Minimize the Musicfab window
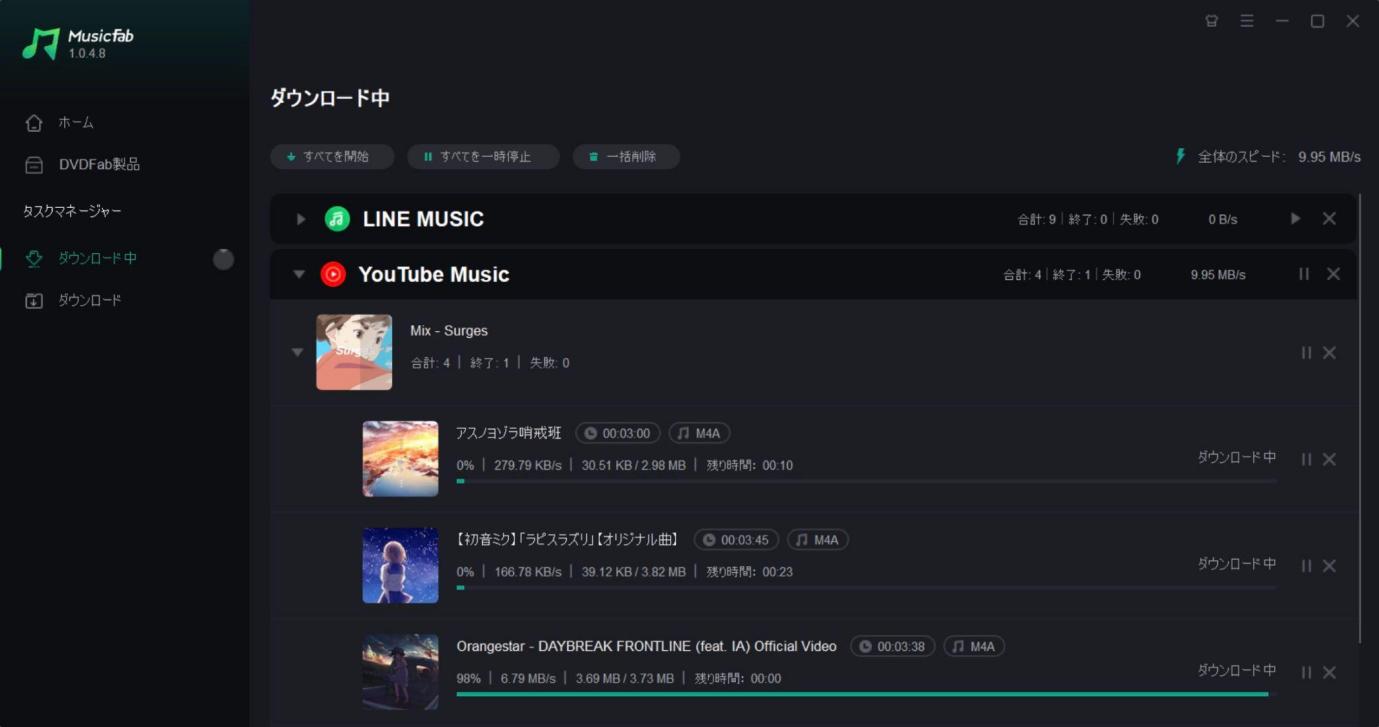Viewport: 1379px width, 727px height. (x=1282, y=21)
